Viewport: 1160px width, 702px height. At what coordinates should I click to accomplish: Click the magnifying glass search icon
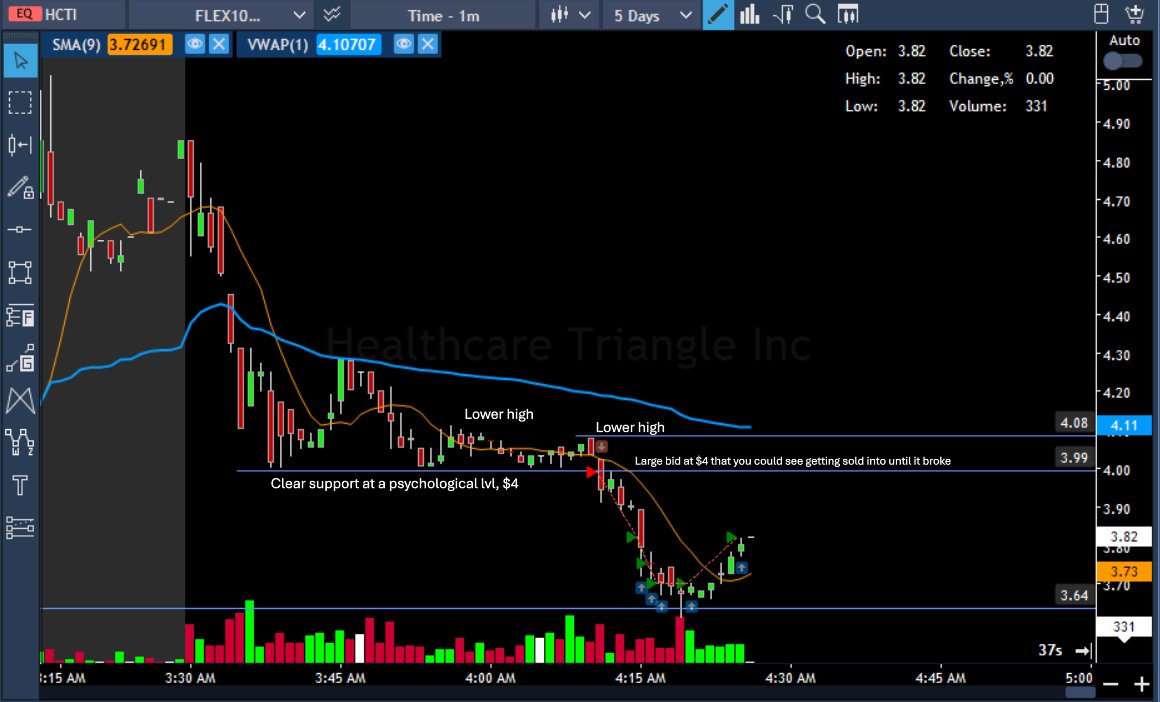click(815, 14)
